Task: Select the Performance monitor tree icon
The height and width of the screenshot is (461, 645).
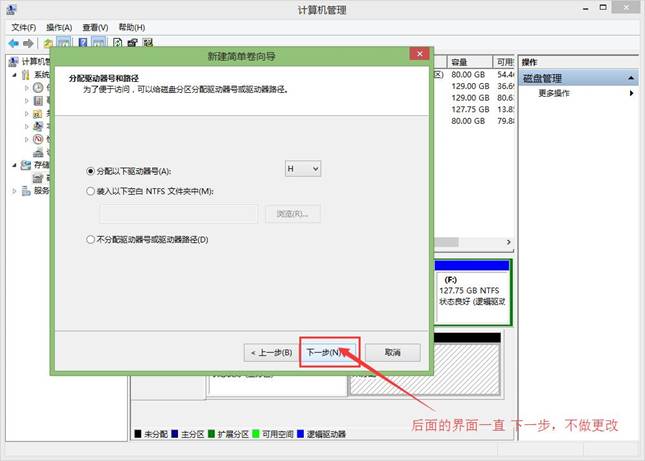Action: click(38, 139)
